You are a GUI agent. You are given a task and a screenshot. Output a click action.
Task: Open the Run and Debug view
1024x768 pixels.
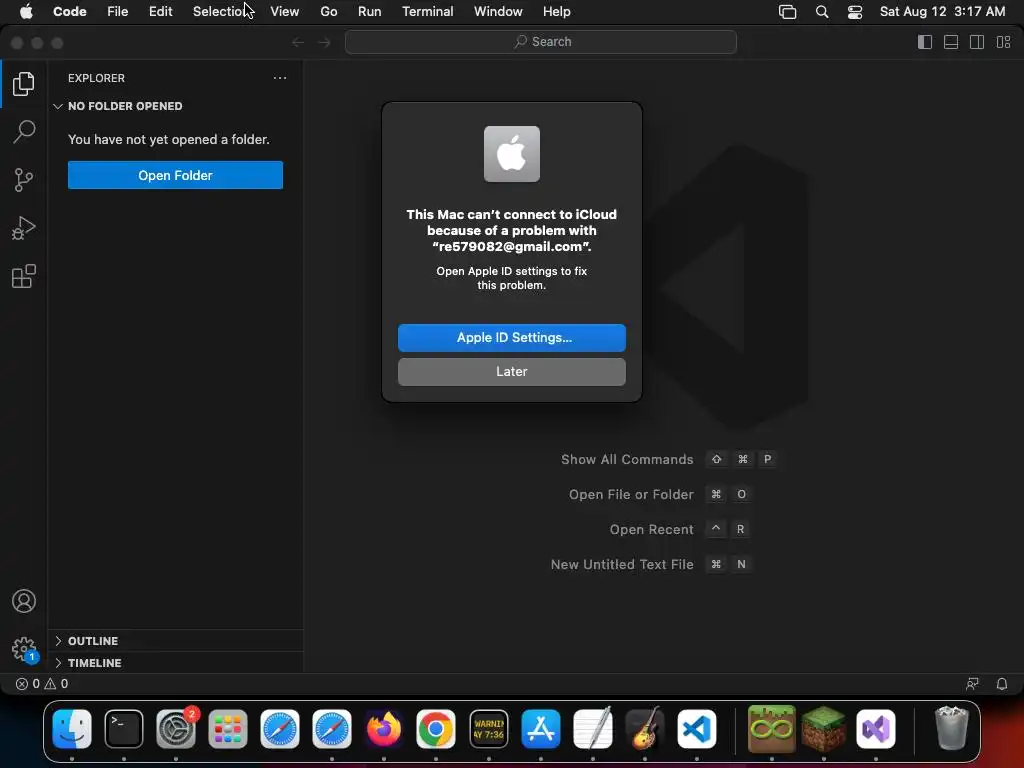pos(24,228)
